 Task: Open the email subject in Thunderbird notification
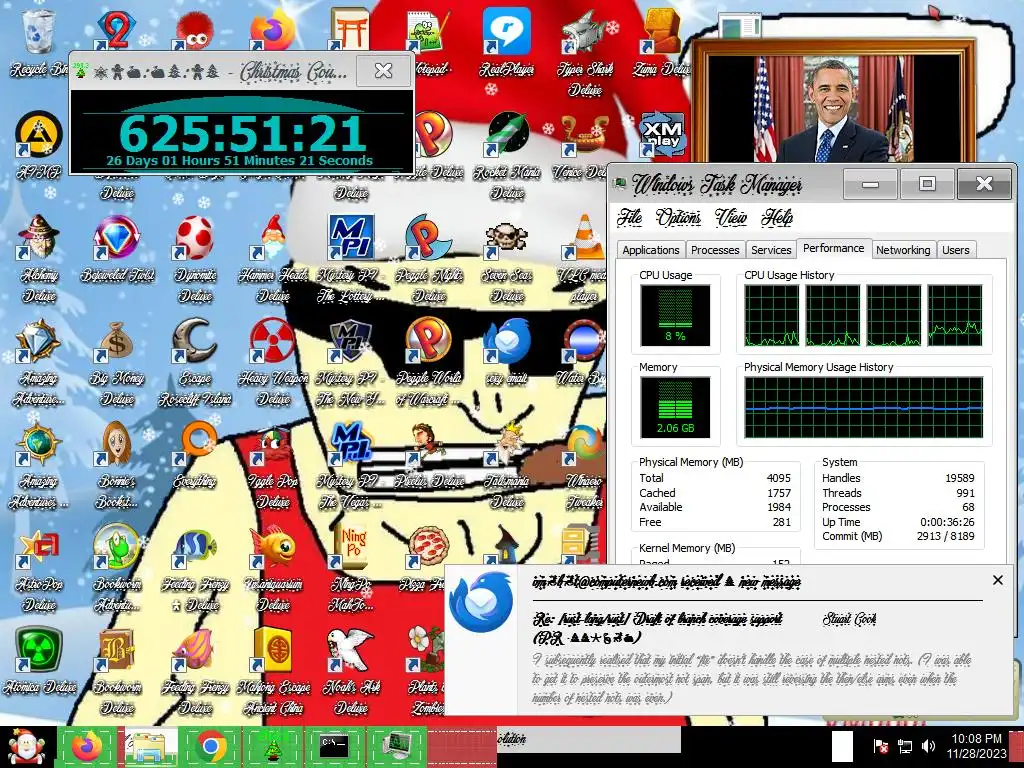(658, 627)
